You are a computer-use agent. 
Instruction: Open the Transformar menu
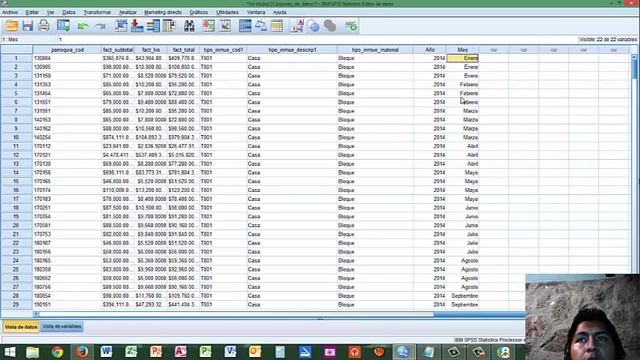pyautogui.click(x=97, y=12)
